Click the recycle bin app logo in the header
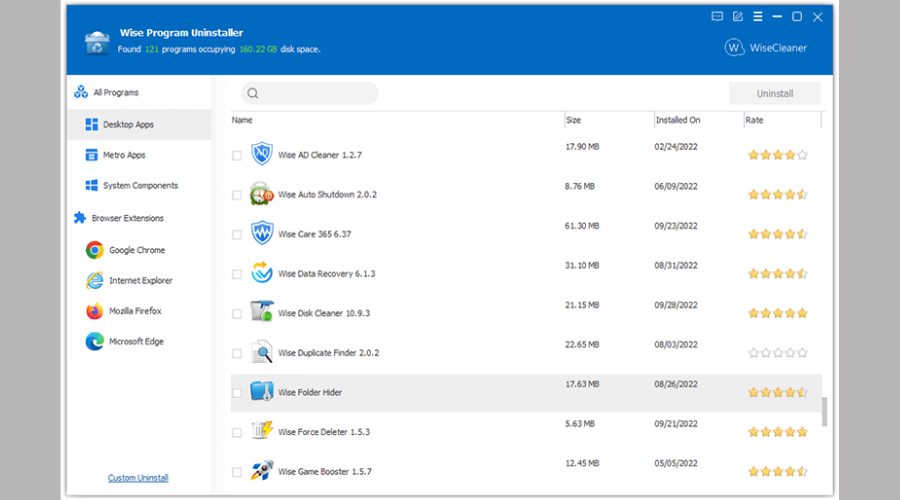Image resolution: width=900 pixels, height=500 pixels. pos(97,42)
